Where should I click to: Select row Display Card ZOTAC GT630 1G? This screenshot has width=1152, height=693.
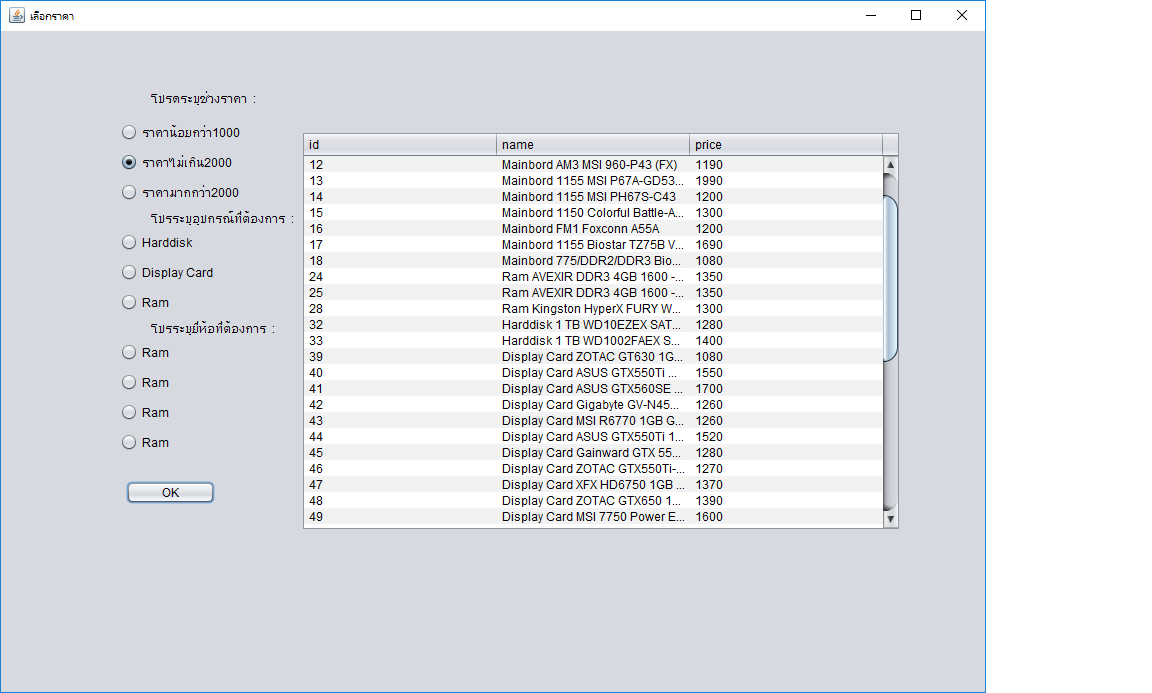point(593,357)
